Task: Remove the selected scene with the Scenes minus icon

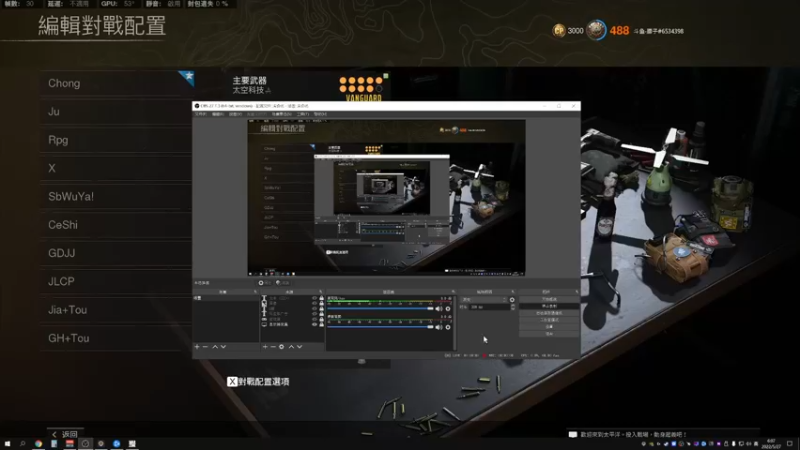Action: click(x=205, y=347)
